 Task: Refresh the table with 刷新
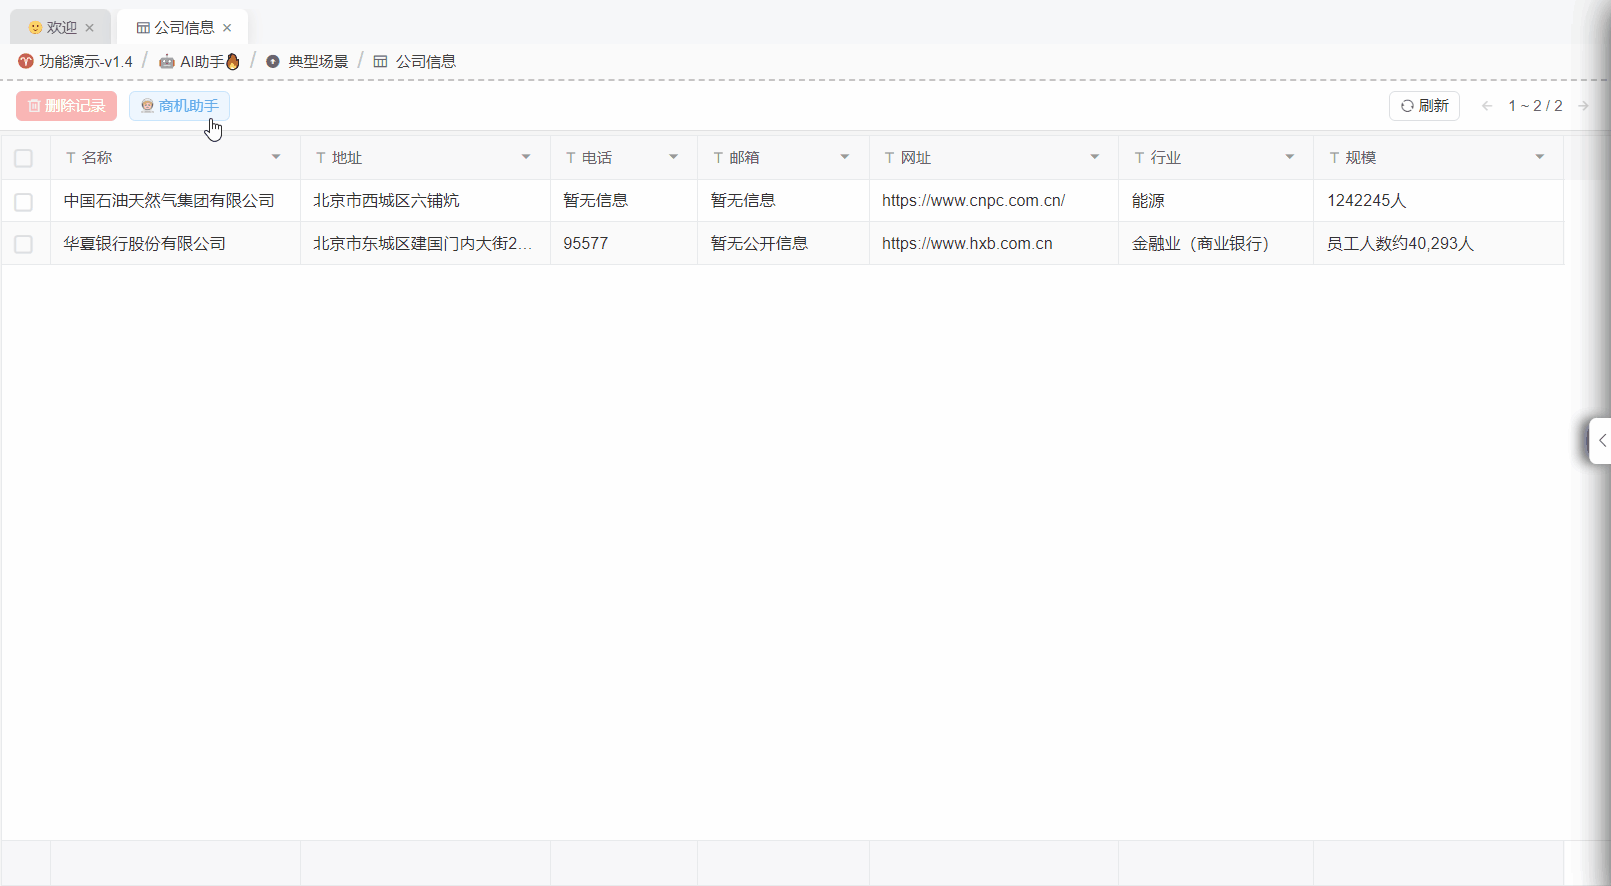1424,106
